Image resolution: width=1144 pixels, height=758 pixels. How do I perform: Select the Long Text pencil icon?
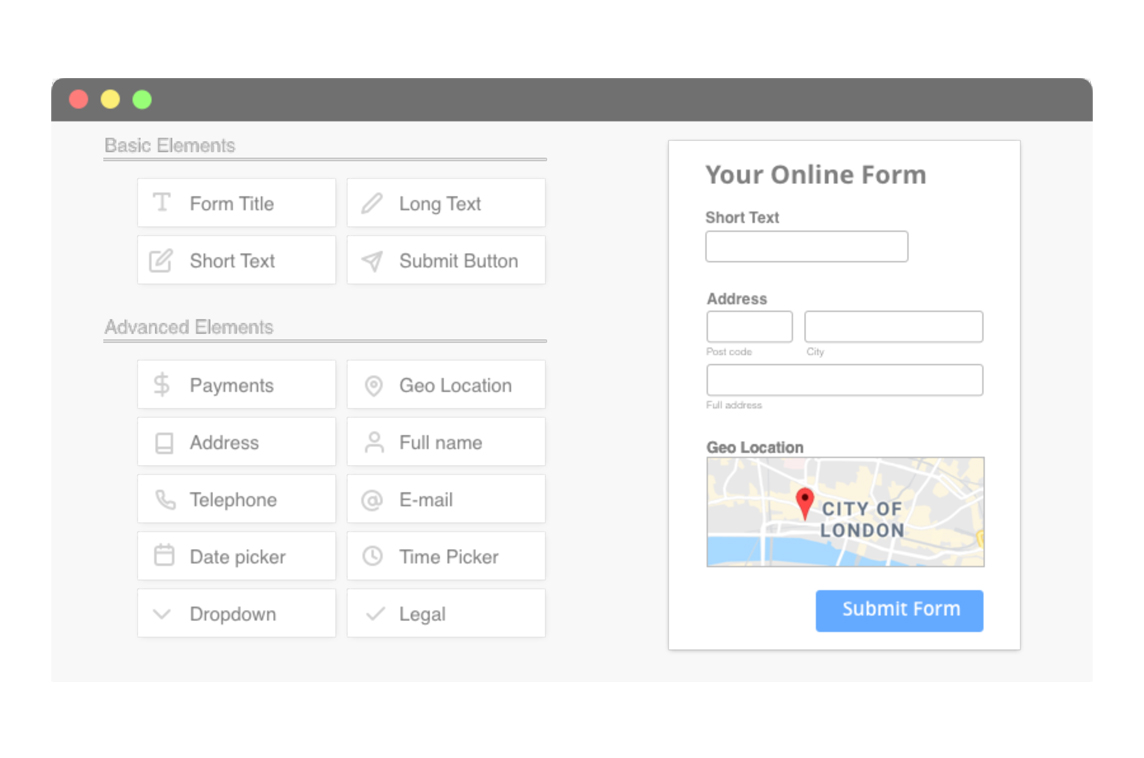pyautogui.click(x=372, y=203)
